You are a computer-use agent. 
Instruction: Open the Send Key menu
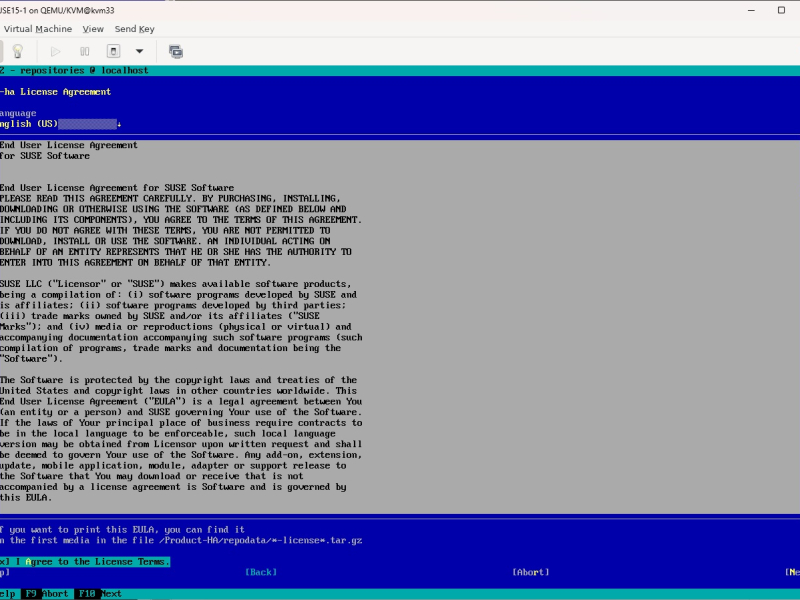tap(135, 29)
